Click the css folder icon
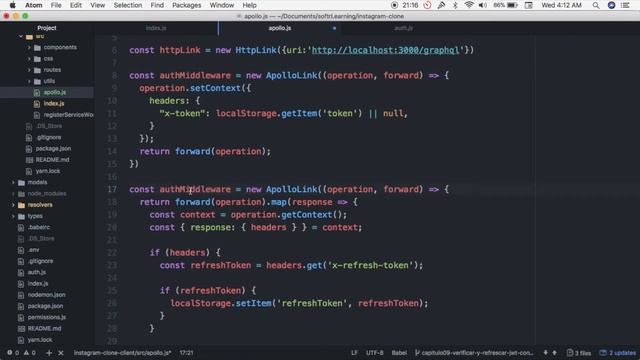Screen dimensions: 640x360 (x=38, y=59)
